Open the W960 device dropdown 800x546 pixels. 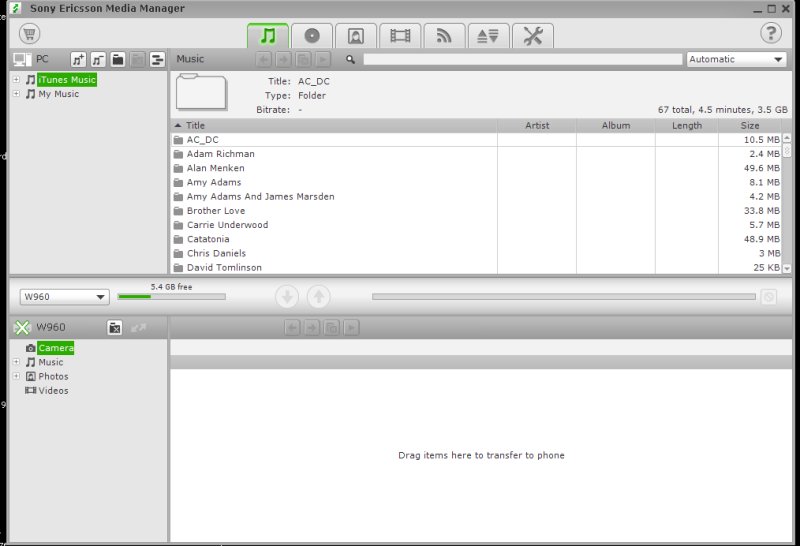pos(64,296)
